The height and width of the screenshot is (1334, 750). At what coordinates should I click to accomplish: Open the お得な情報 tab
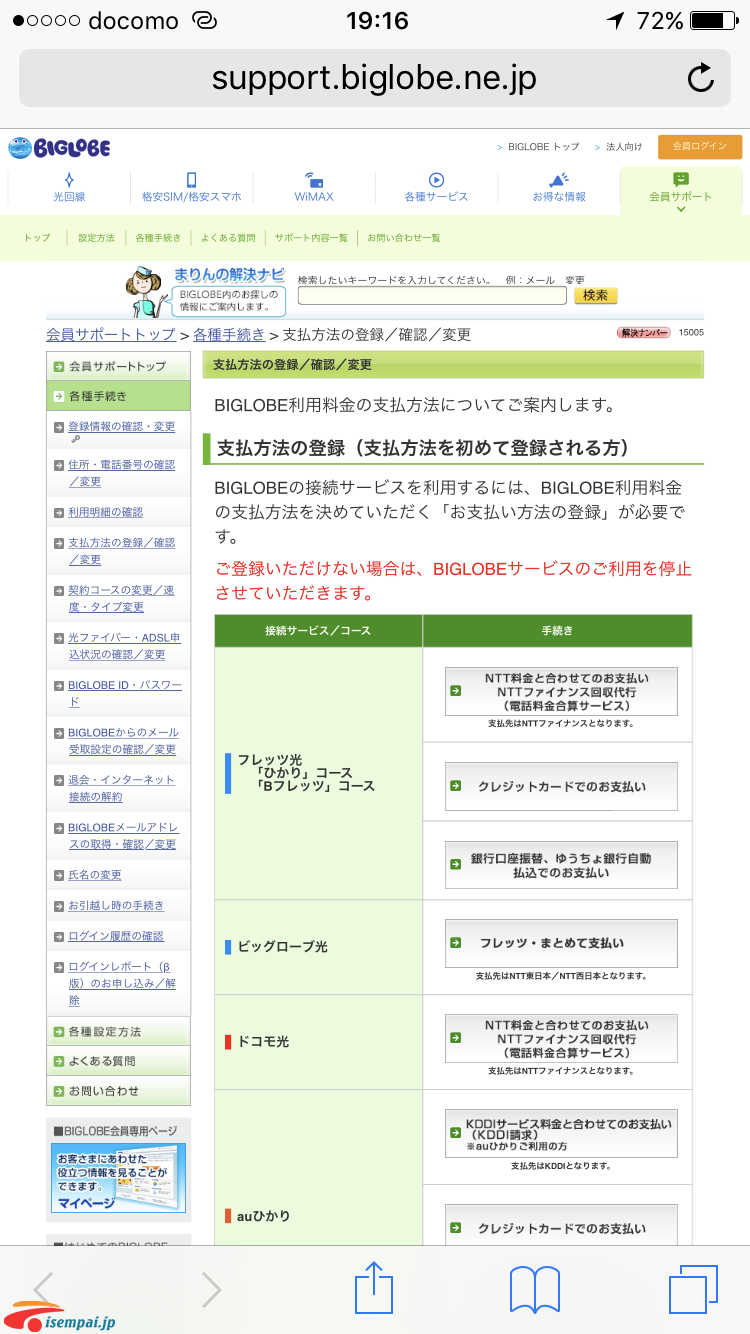click(559, 188)
